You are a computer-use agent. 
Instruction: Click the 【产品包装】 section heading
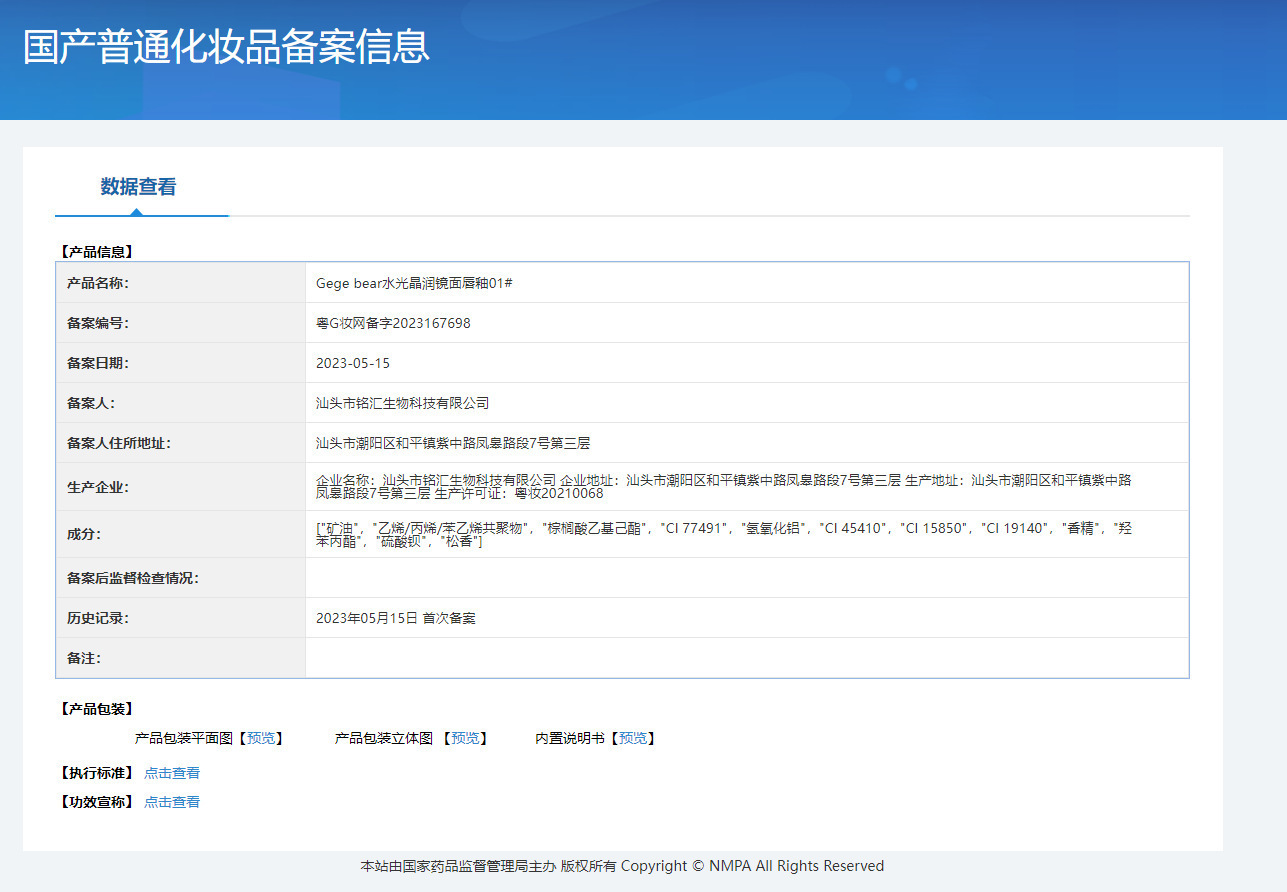tap(96, 709)
